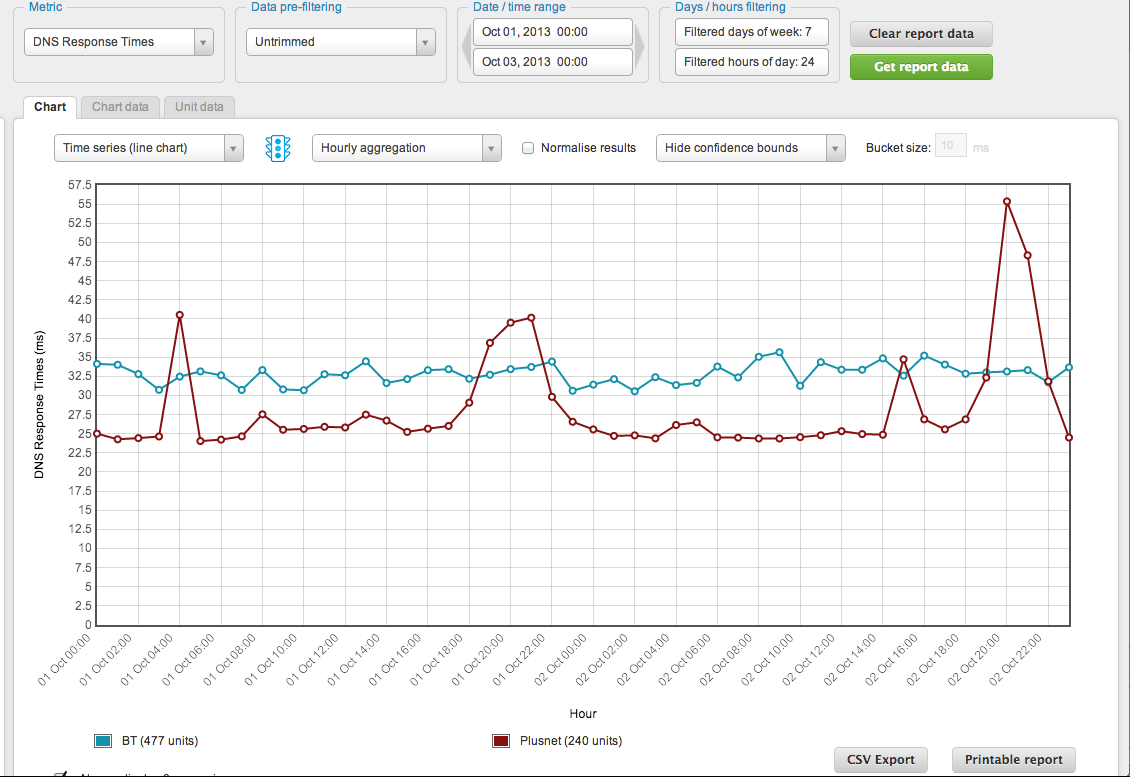This screenshot has height=777, width=1130.
Task: Click the left date range arrow
Action: (x=465, y=47)
